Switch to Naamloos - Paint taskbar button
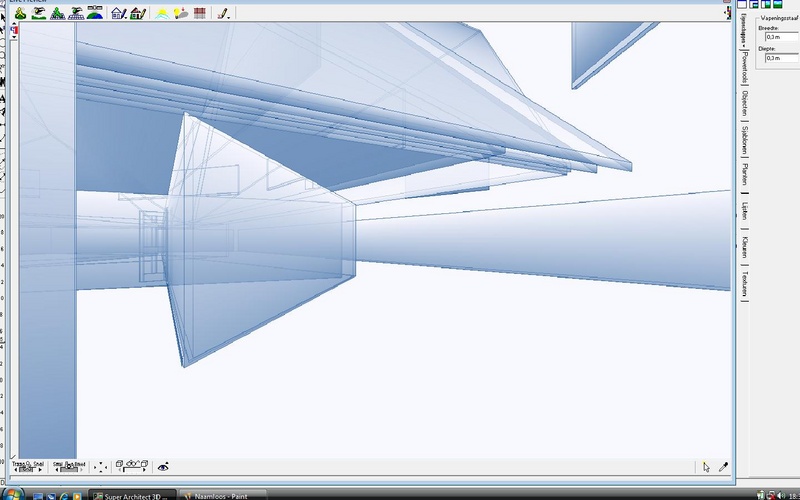The width and height of the screenshot is (800, 500). coord(223,495)
